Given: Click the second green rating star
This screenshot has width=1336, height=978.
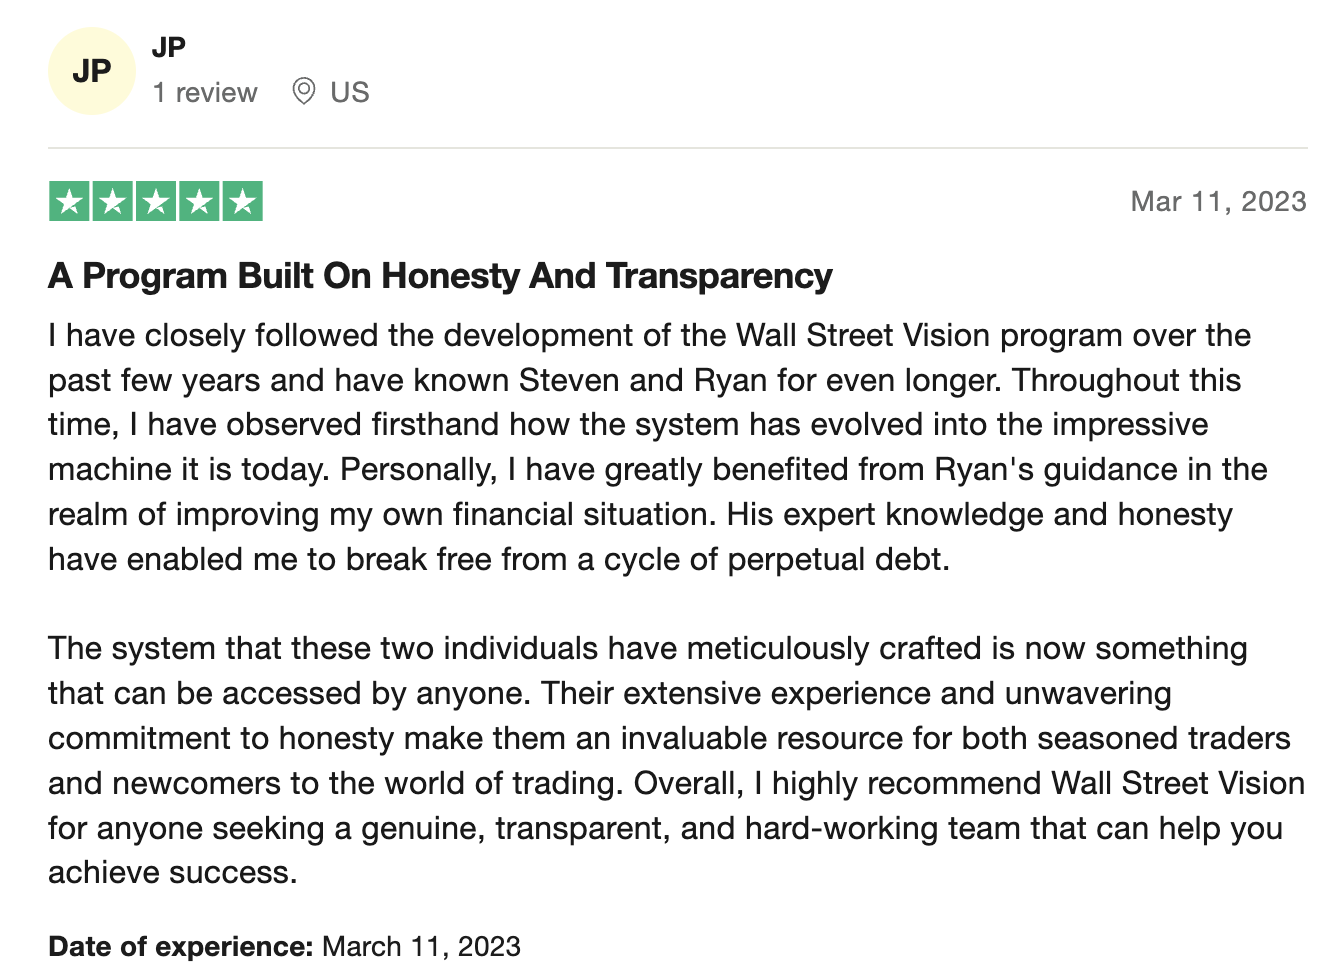Looking at the screenshot, I should click(113, 202).
